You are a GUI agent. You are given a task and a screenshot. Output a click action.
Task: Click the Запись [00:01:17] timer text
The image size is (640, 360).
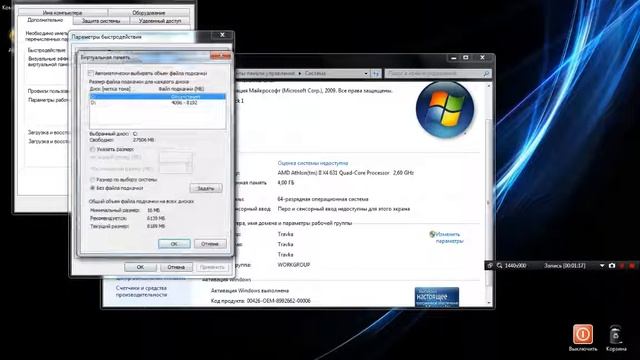pyautogui.click(x=564, y=266)
